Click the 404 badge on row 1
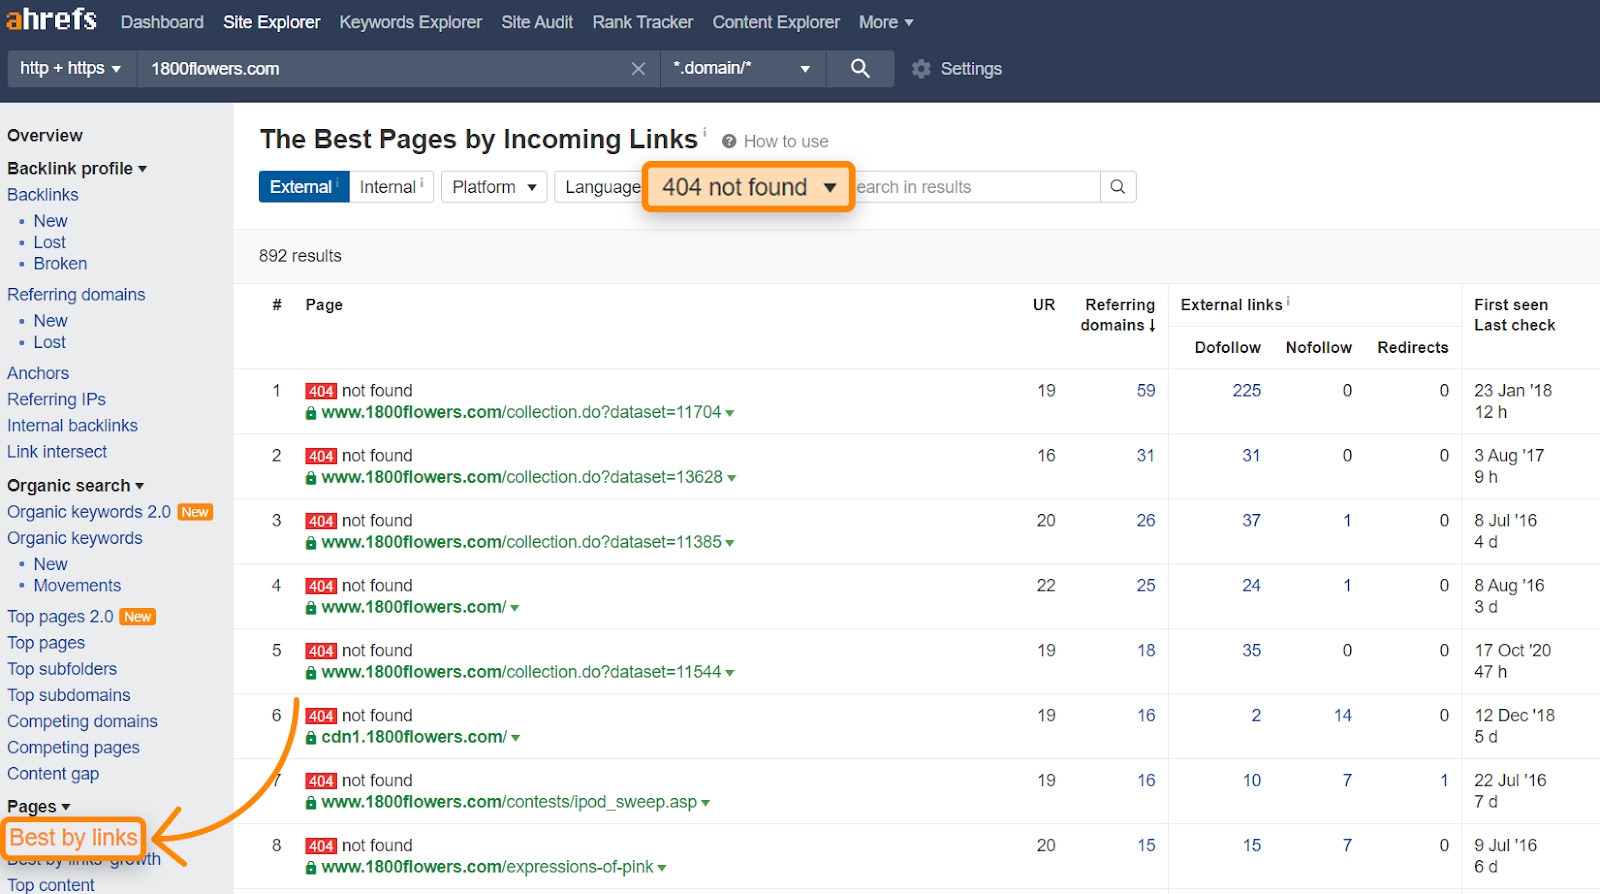Viewport: 1600px width, 894px height. pyautogui.click(x=321, y=391)
